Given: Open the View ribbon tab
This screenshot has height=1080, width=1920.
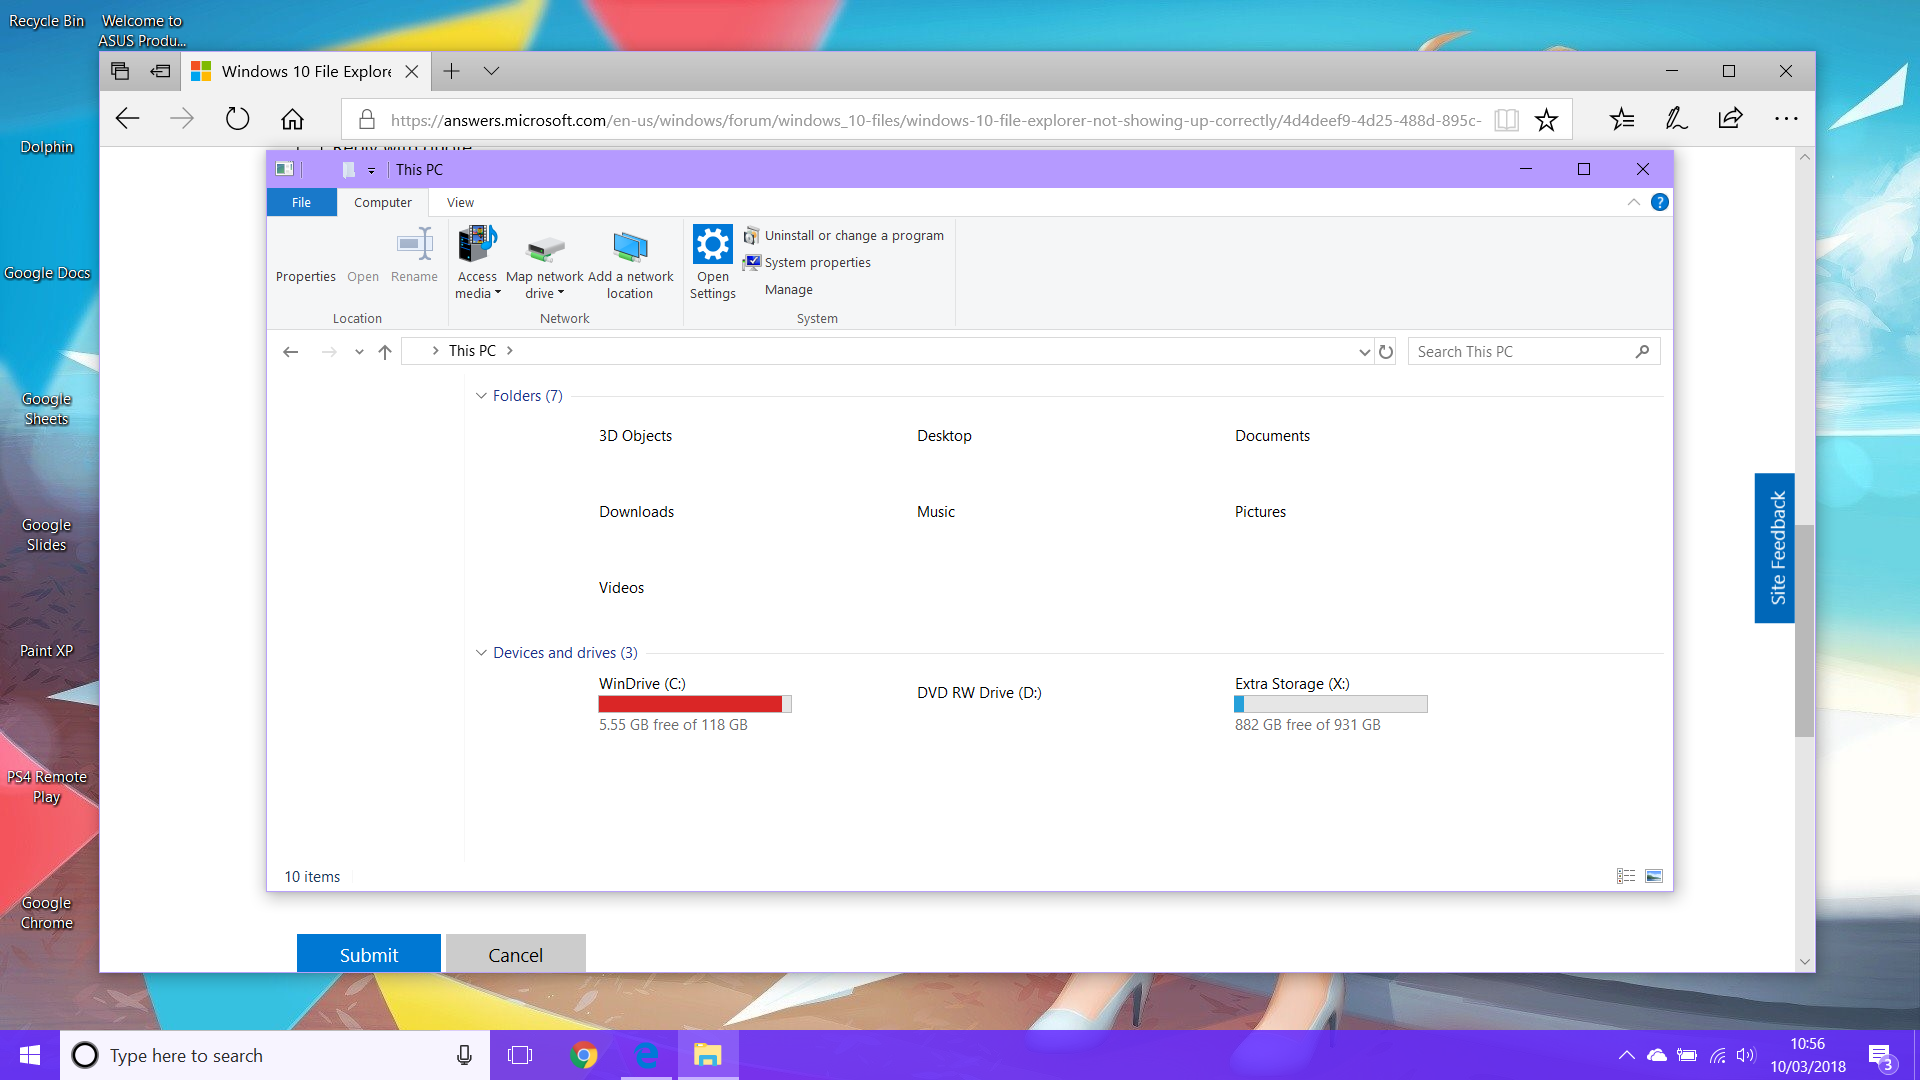Looking at the screenshot, I should pos(460,202).
